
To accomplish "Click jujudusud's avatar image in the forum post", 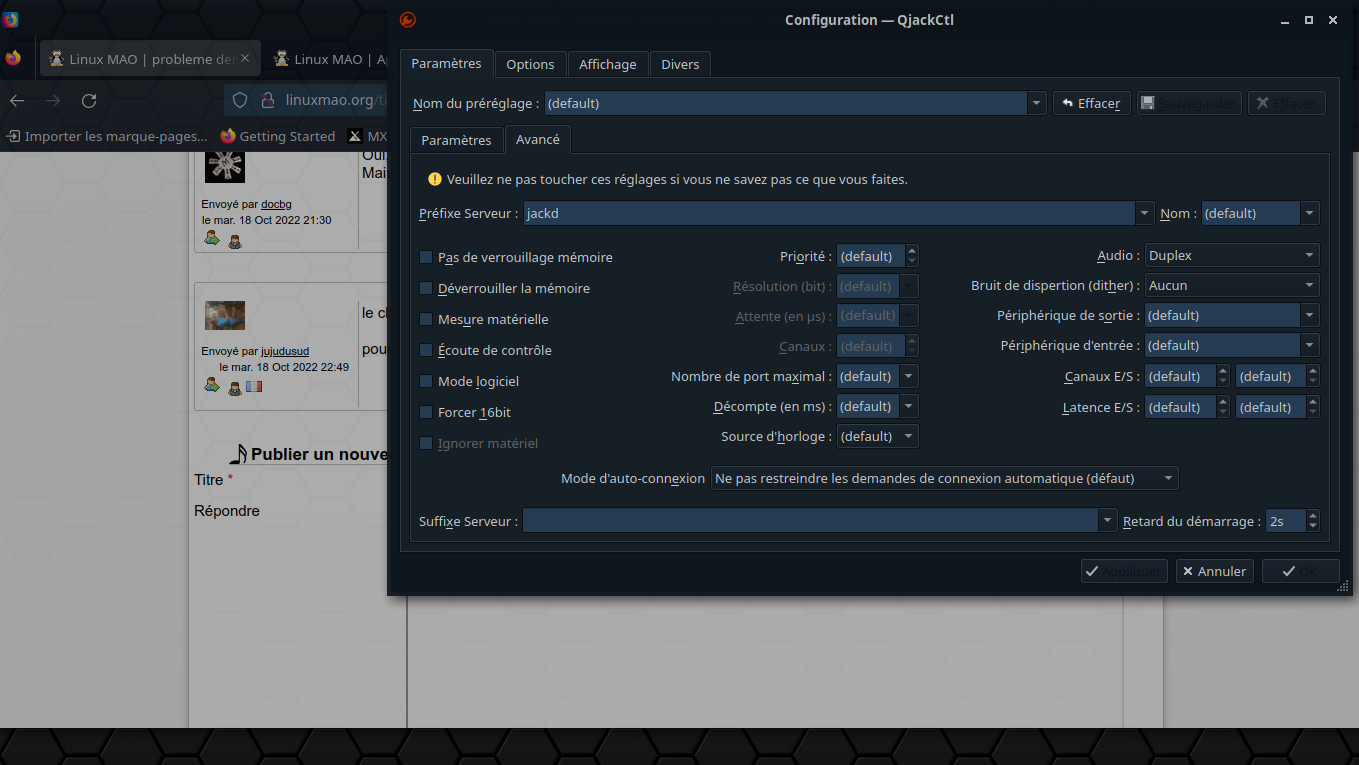I will click(225, 315).
